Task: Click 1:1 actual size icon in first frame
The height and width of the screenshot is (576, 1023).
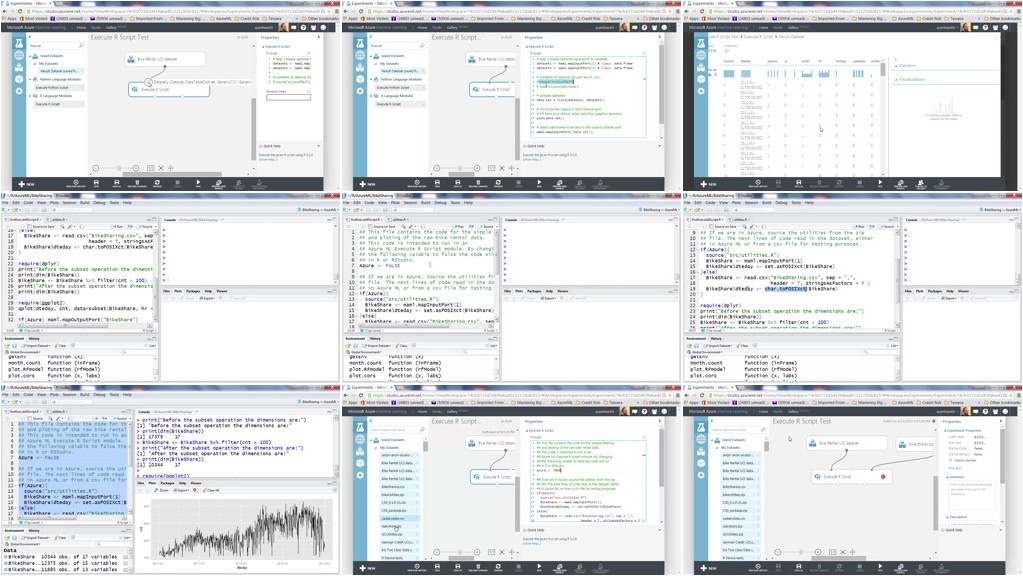Action: pos(150,168)
